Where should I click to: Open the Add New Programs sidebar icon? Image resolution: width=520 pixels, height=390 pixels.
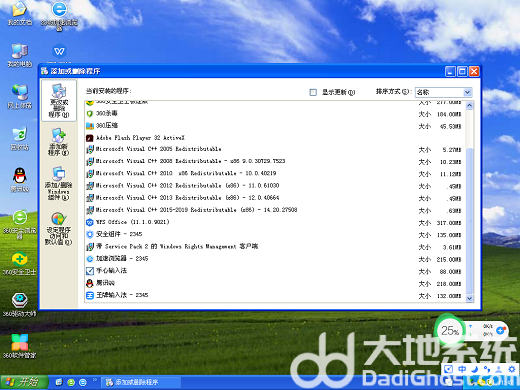59,142
